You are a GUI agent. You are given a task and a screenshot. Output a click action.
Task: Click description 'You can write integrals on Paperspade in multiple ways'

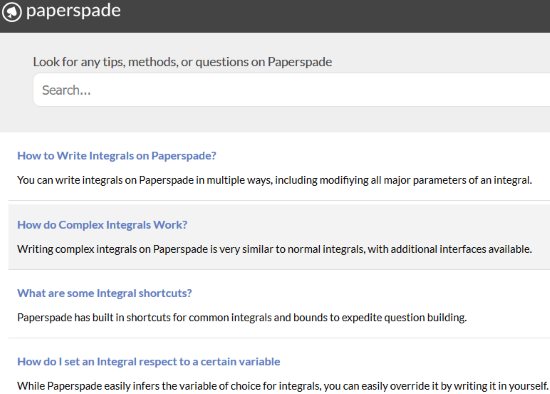click(x=274, y=180)
